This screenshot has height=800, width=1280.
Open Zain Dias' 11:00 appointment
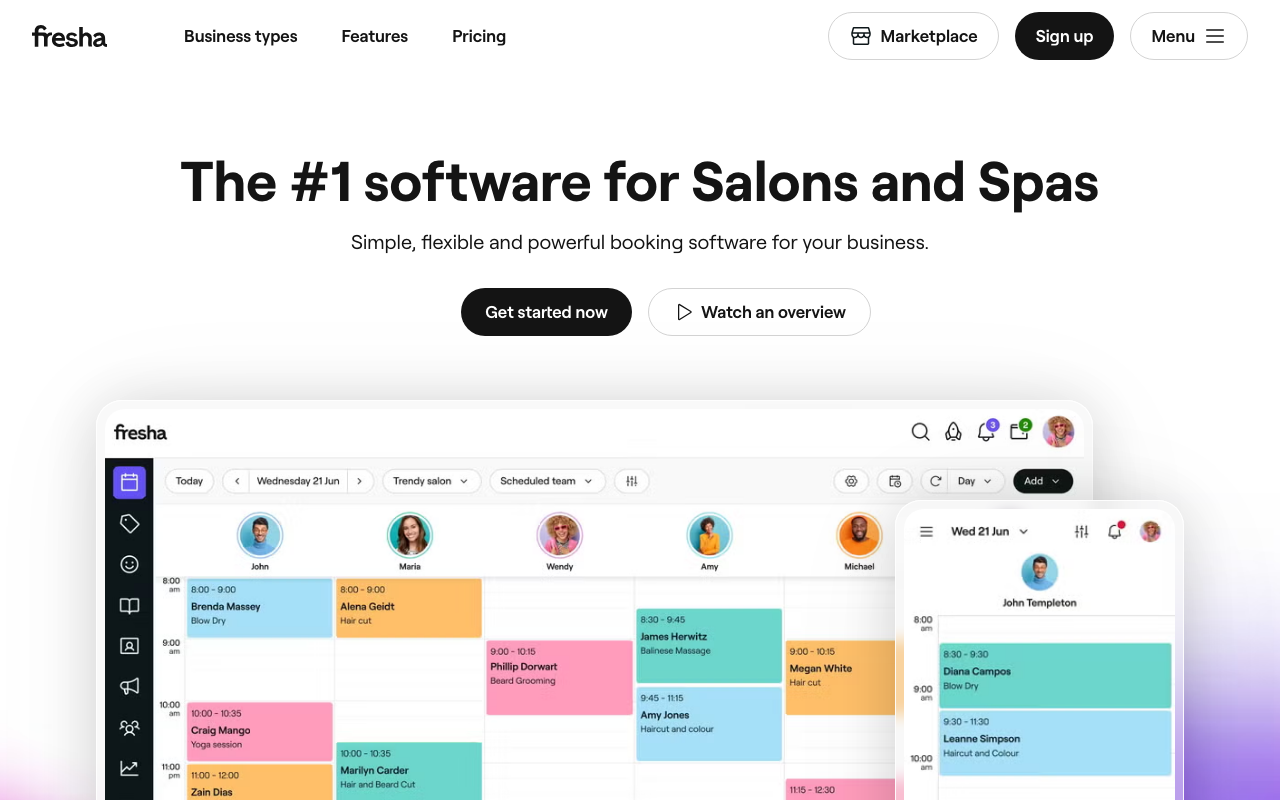[x=259, y=782]
